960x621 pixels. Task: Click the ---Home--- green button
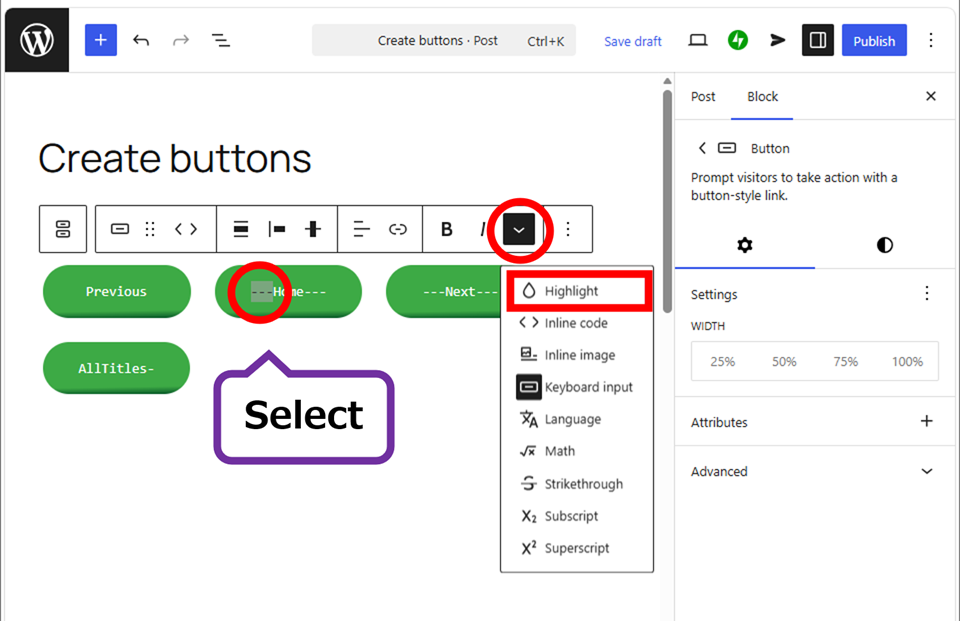coord(288,292)
